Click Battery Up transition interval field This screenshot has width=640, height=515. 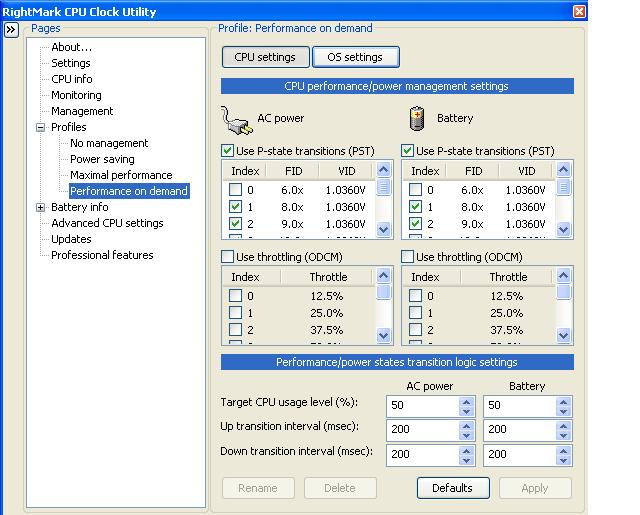[x=520, y=430]
